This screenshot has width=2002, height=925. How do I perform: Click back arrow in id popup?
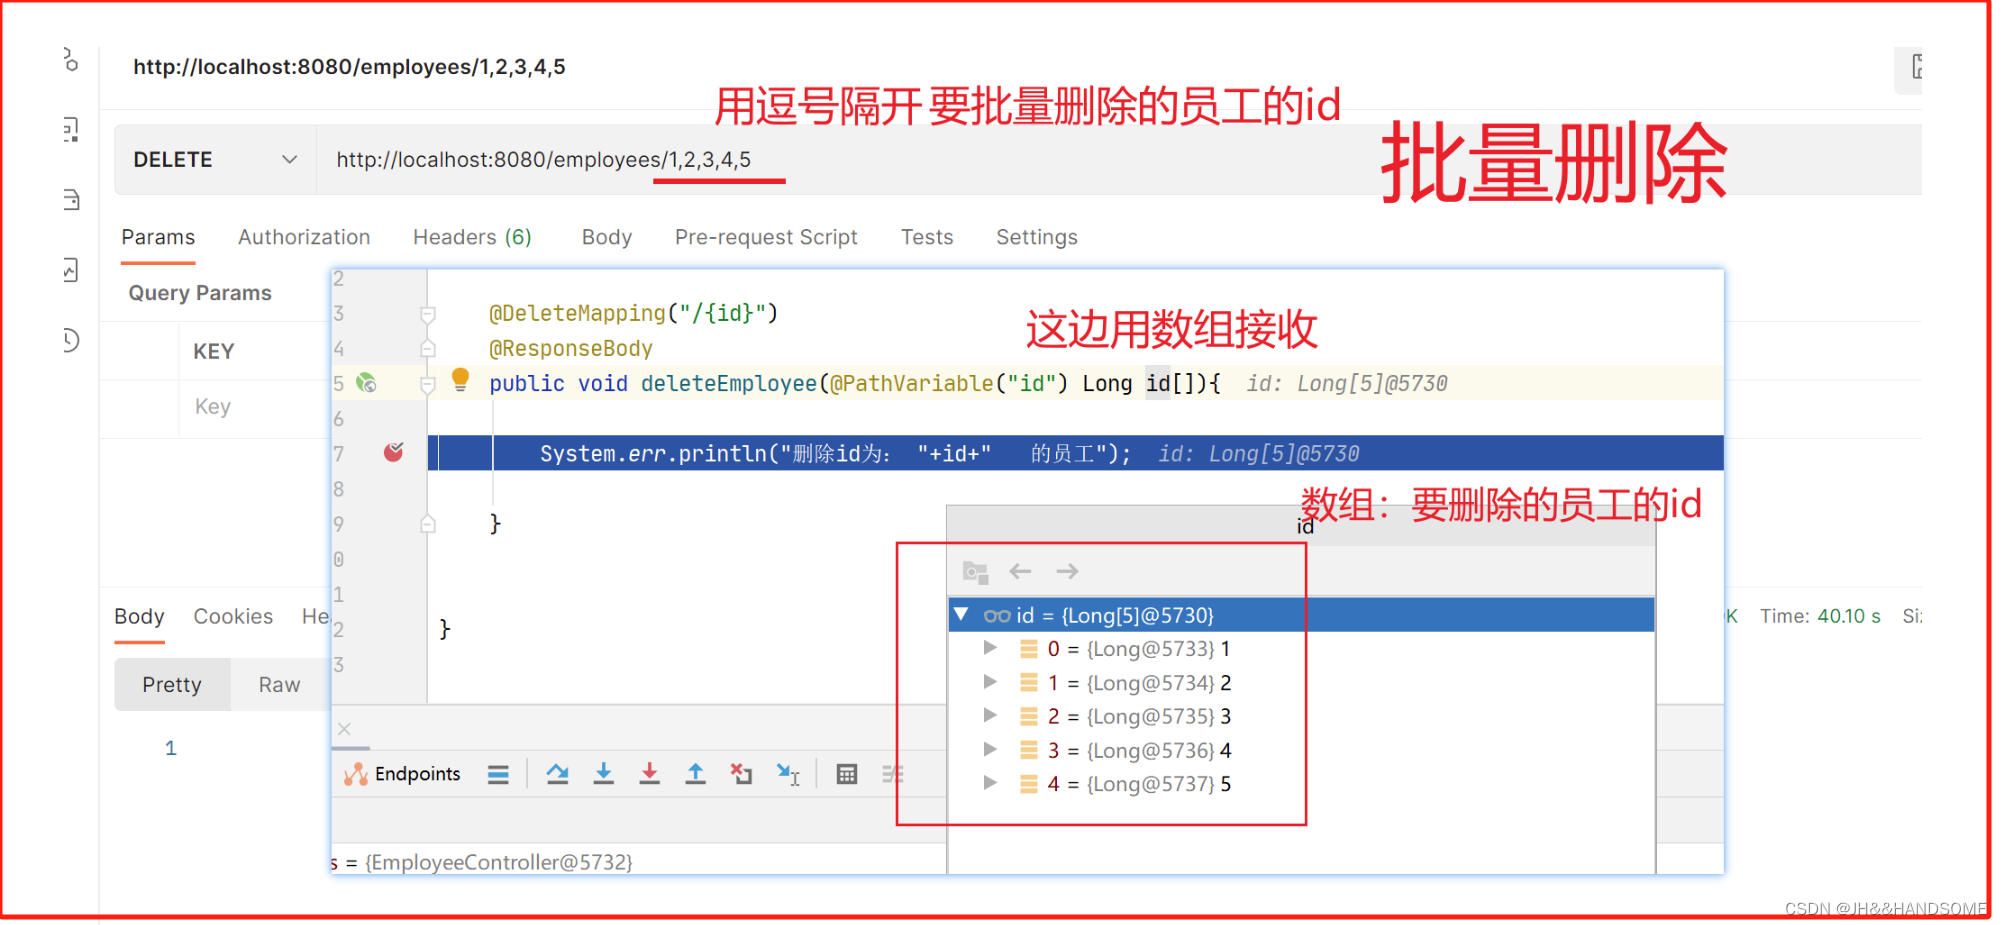click(x=1020, y=571)
